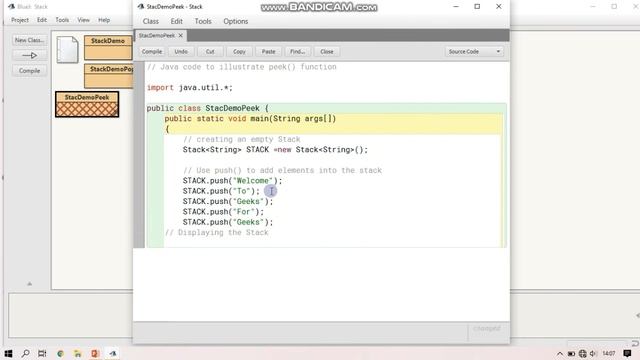Click the volume speaker tray icon
Viewport: 640px width, 360px height.
click(x=593, y=354)
